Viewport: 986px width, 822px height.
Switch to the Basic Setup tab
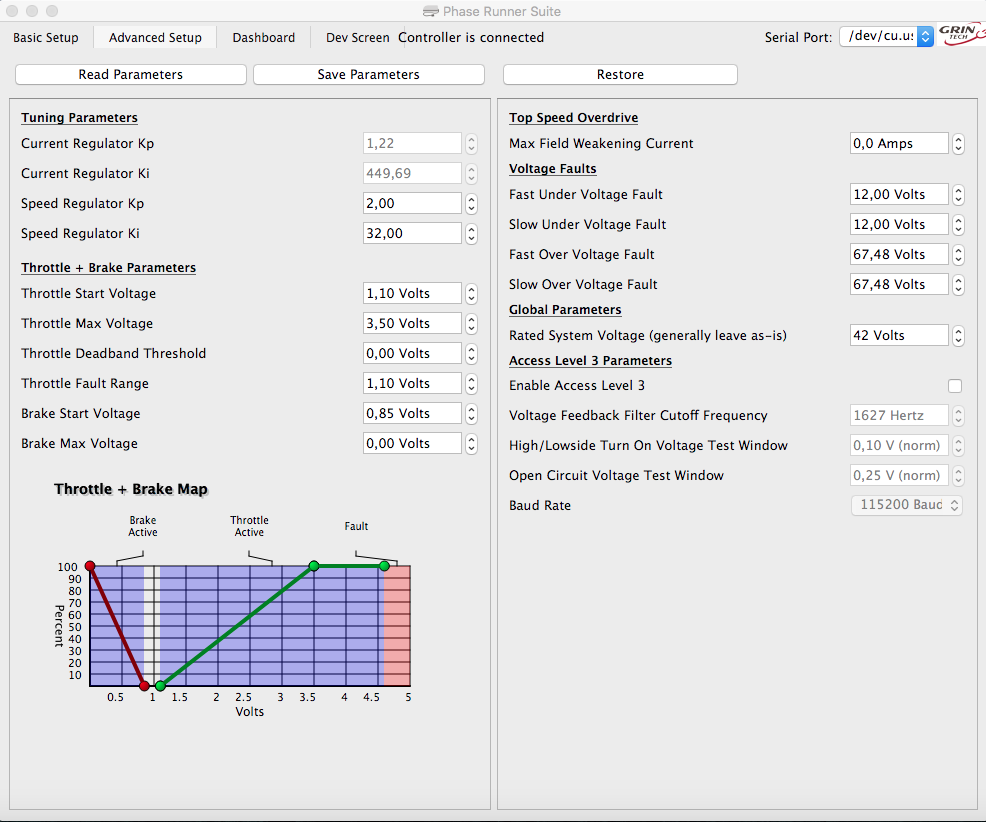click(x=46, y=38)
